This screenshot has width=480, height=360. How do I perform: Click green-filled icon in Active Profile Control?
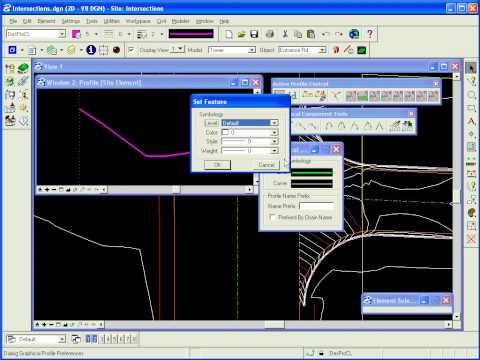362,96
